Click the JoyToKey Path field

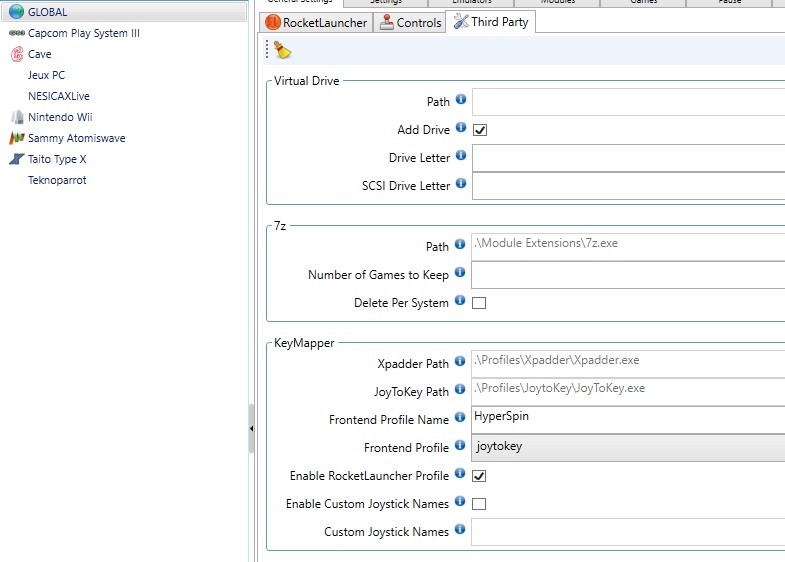628,392
